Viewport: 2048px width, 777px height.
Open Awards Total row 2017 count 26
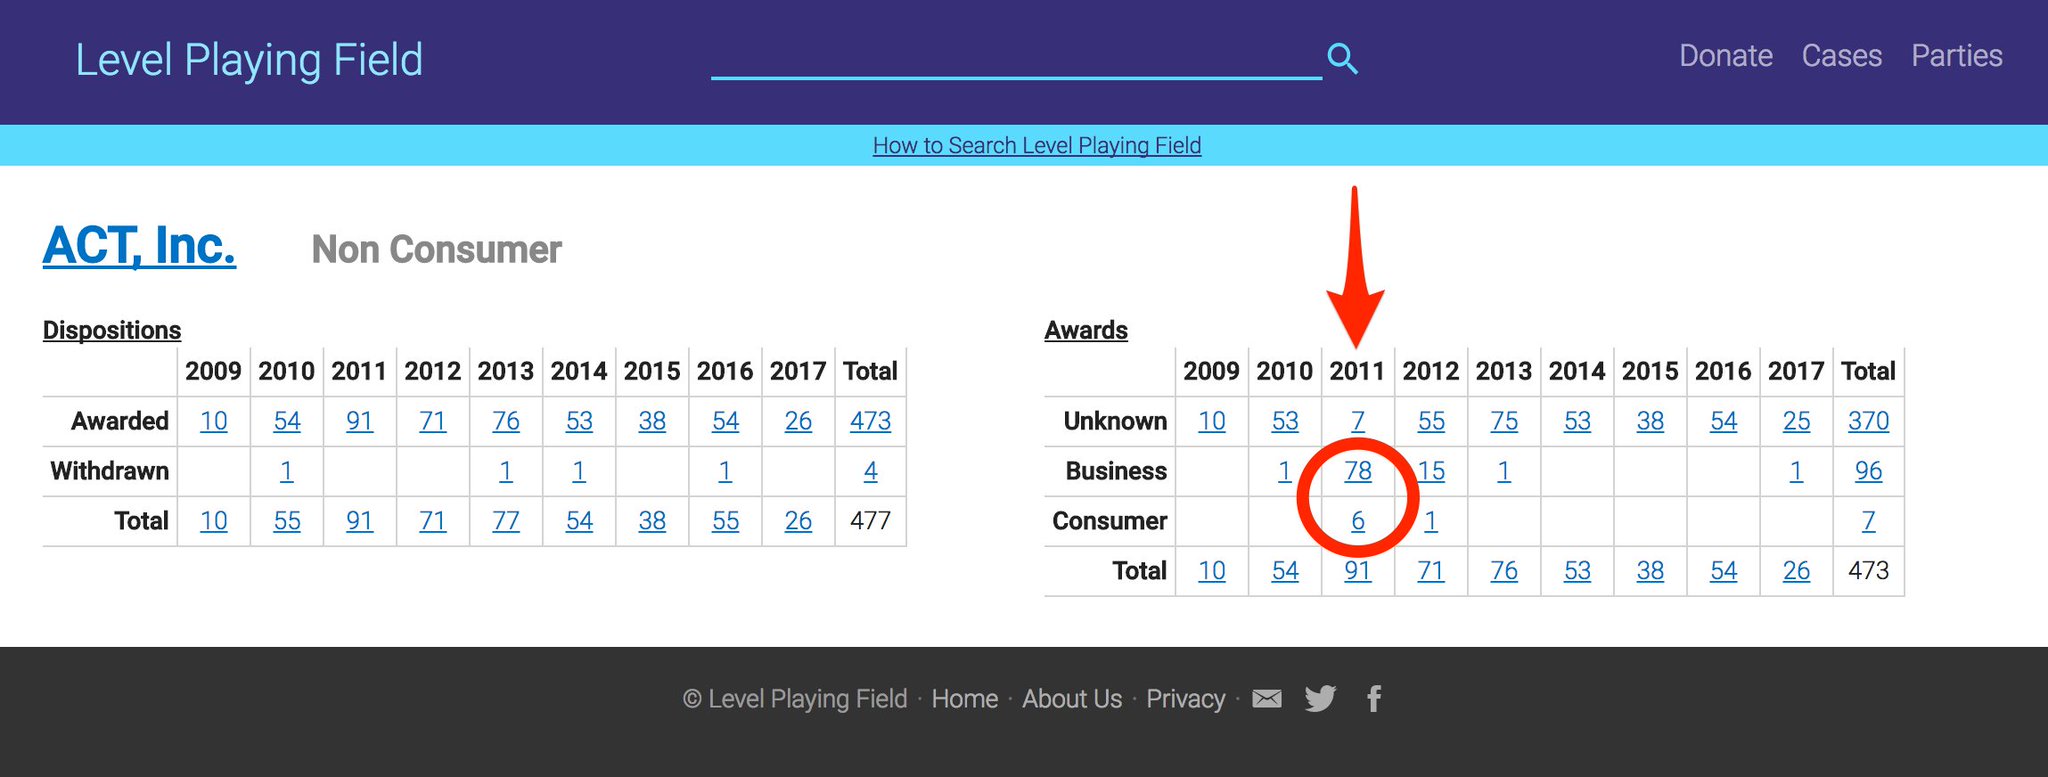point(1796,571)
